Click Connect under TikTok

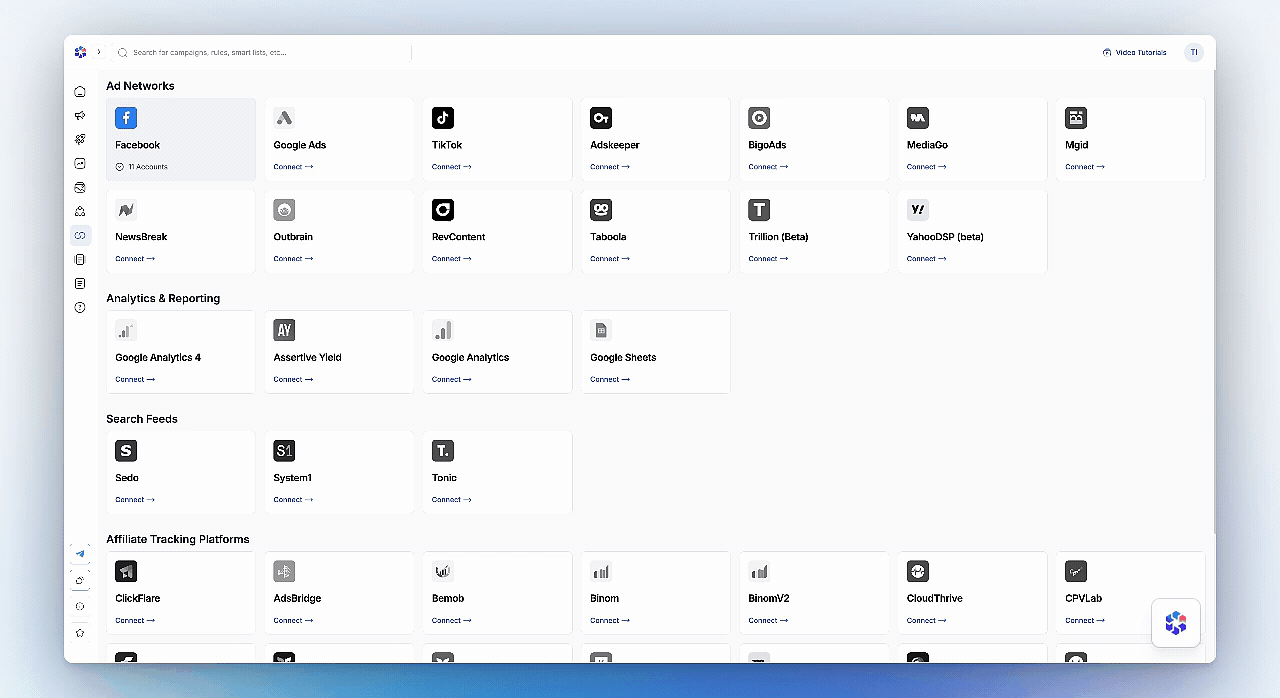pyautogui.click(x=452, y=167)
